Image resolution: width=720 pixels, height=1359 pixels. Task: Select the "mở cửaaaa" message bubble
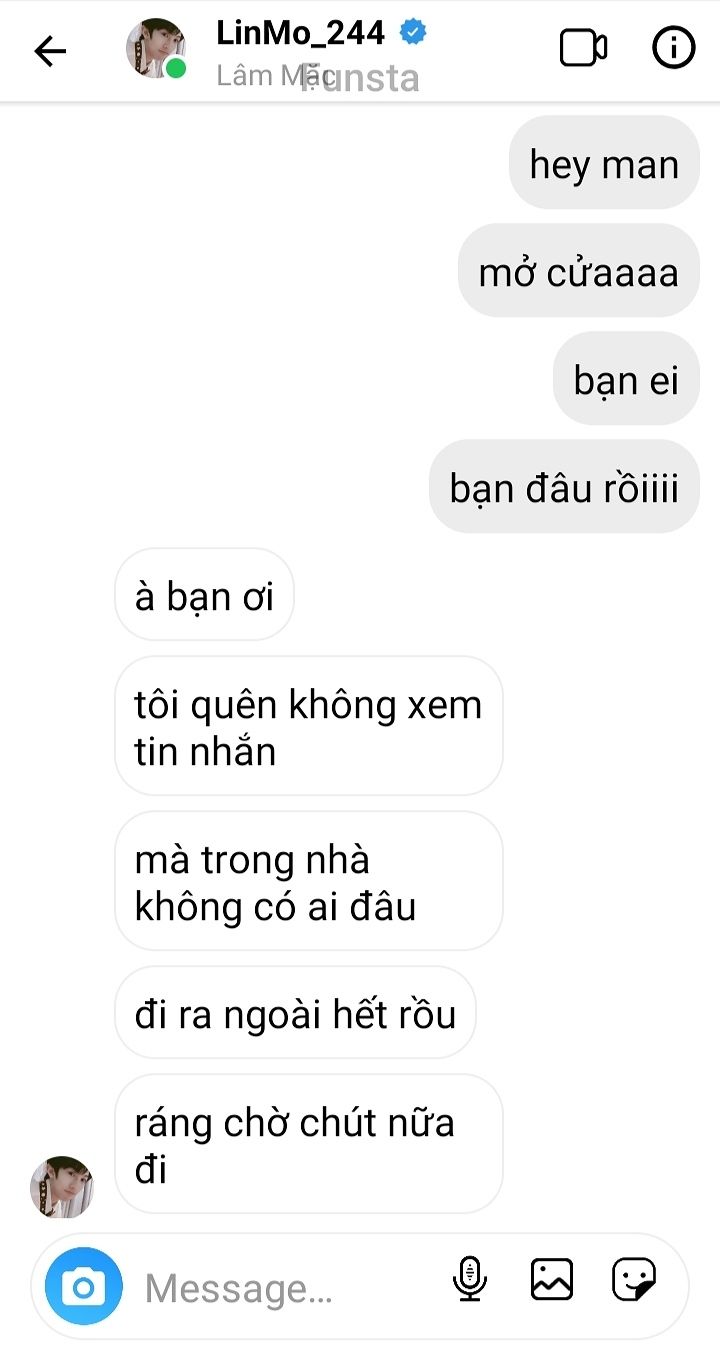579,271
